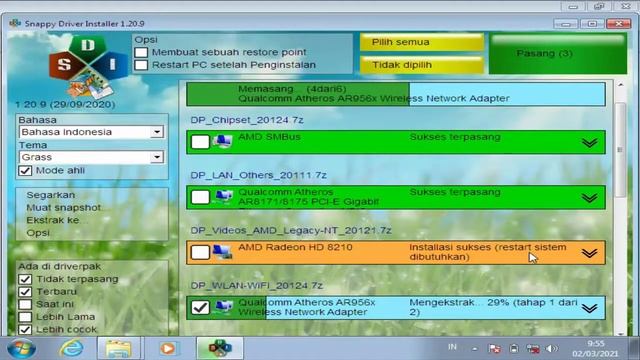Click the Memasang installation progress bar
Viewport: 640px width, 360px height.
pyautogui.click(x=396, y=94)
